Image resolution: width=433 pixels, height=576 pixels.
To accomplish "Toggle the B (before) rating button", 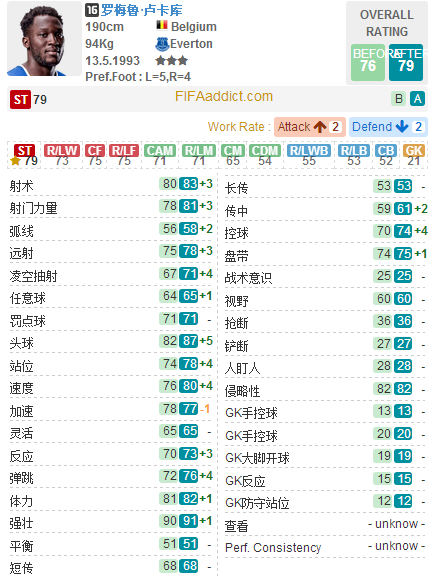I will pos(399,98).
